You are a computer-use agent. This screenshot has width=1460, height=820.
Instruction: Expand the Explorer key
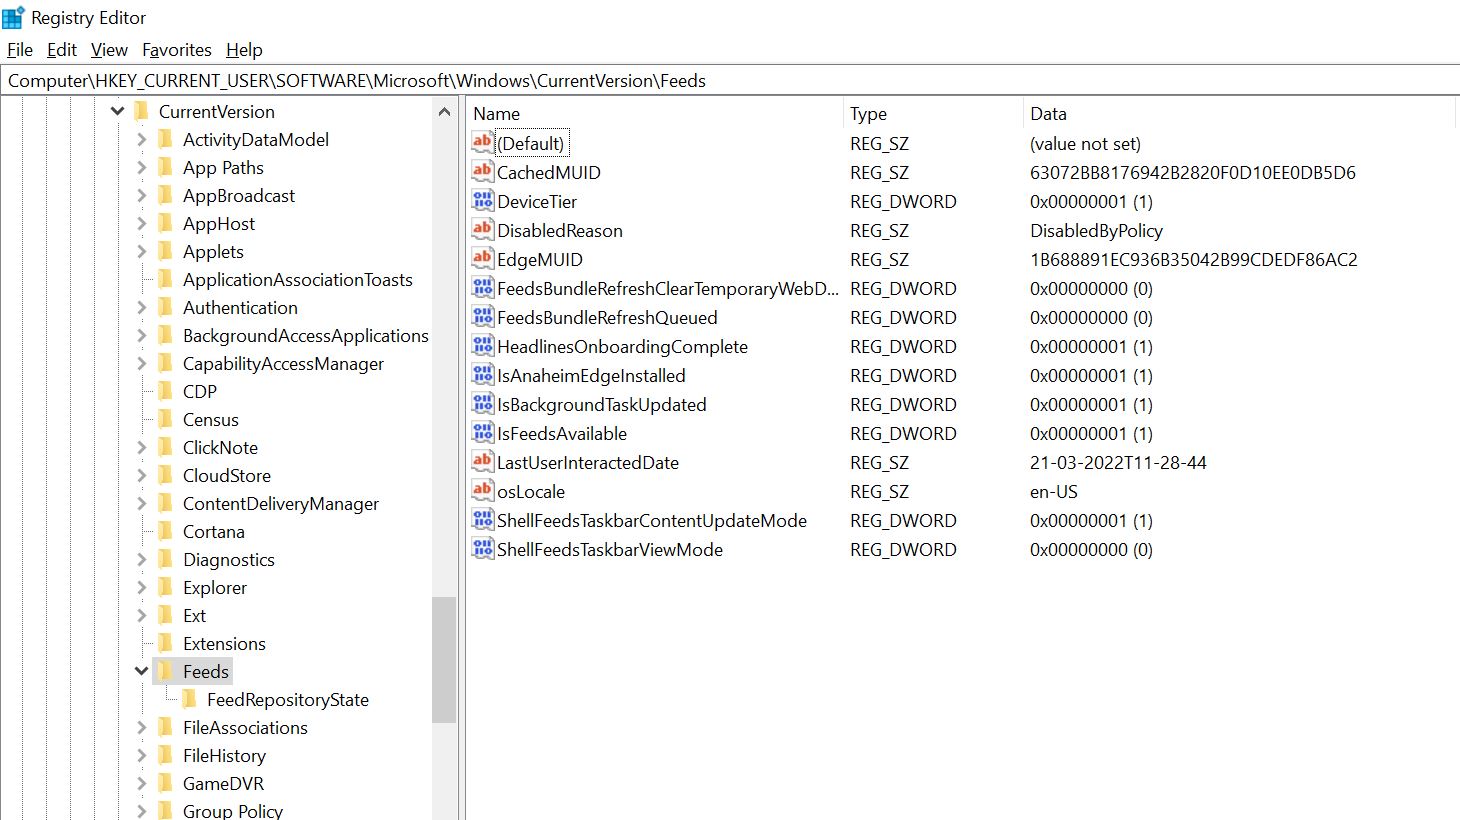[x=141, y=587]
